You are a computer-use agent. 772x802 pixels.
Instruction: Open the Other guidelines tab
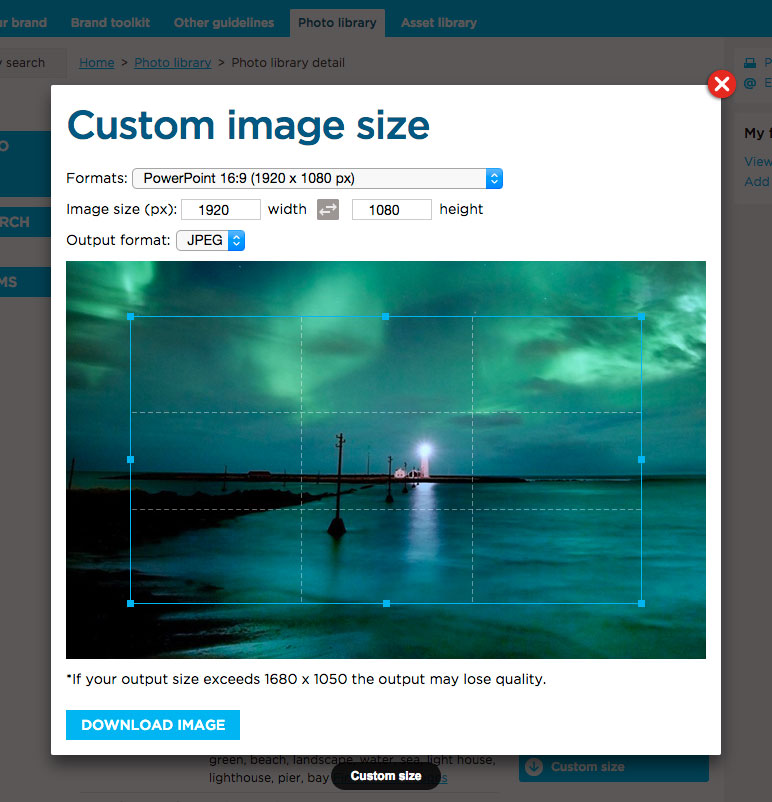(224, 22)
